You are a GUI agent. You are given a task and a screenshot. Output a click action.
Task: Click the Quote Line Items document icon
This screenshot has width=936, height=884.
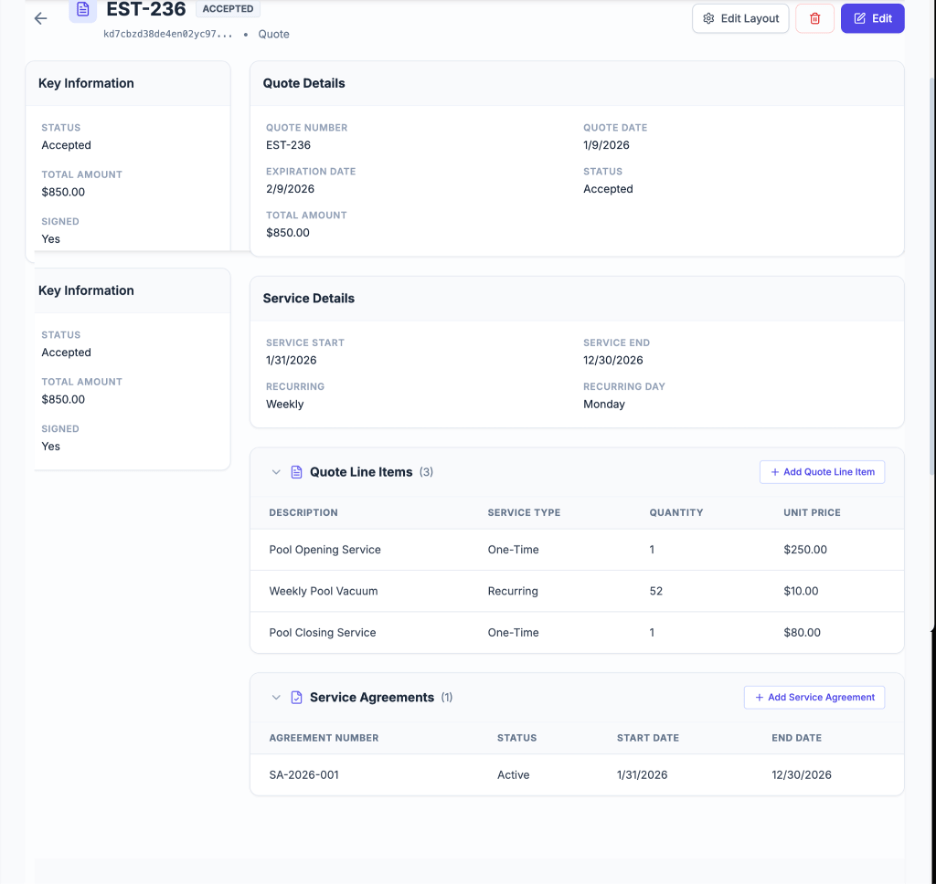point(296,472)
